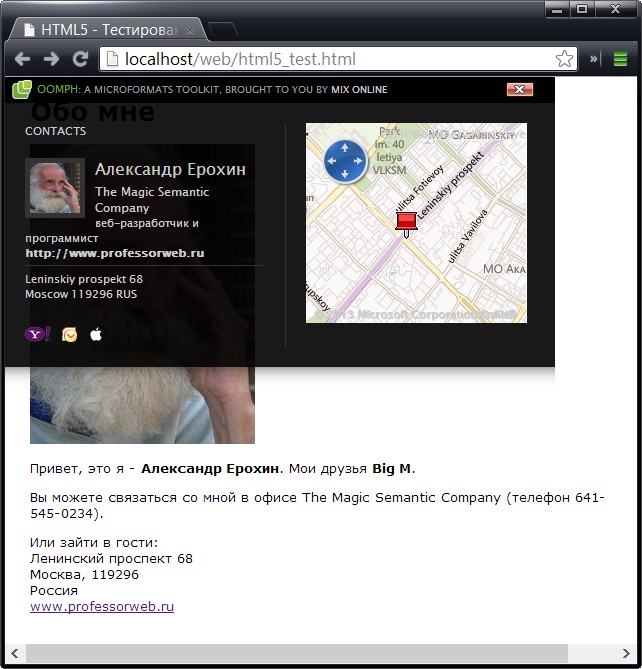Export contact to Outlook icon
The width and height of the screenshot is (642, 669).
70,335
